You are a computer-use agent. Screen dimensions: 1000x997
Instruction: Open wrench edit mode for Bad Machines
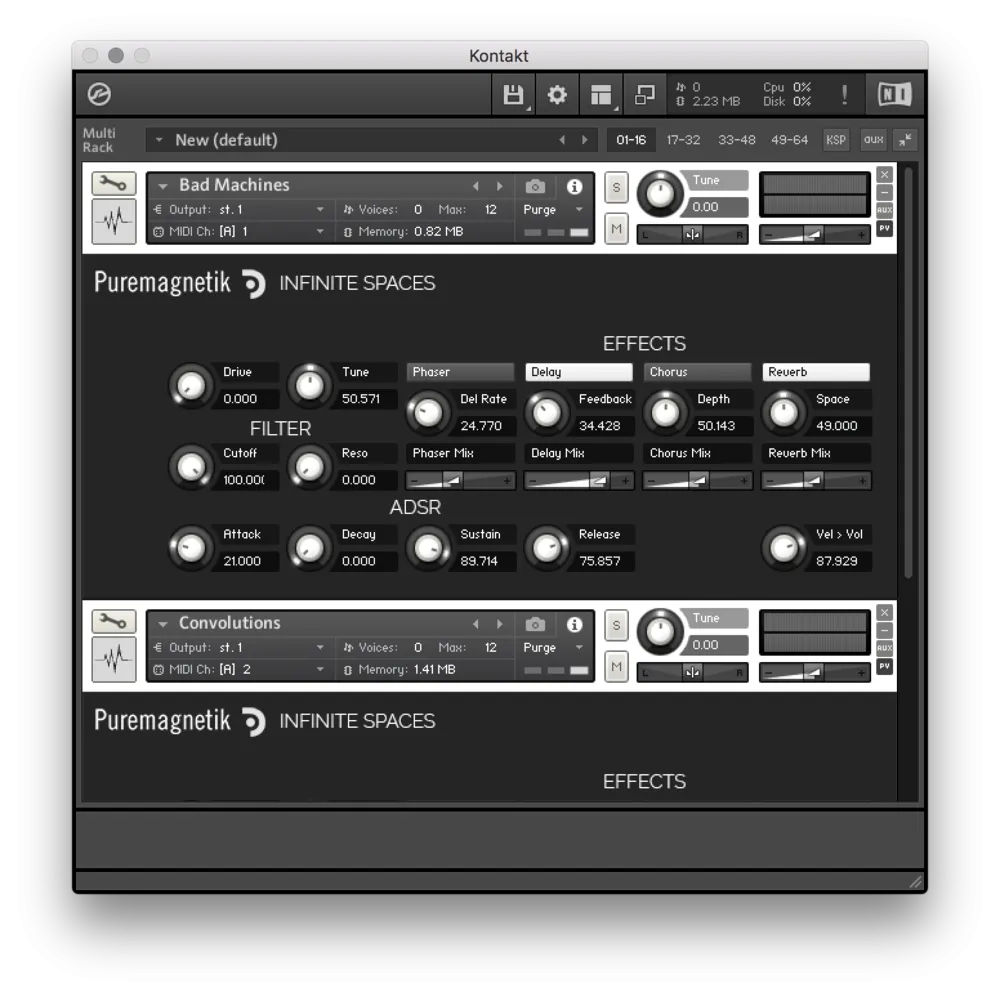[x=114, y=184]
